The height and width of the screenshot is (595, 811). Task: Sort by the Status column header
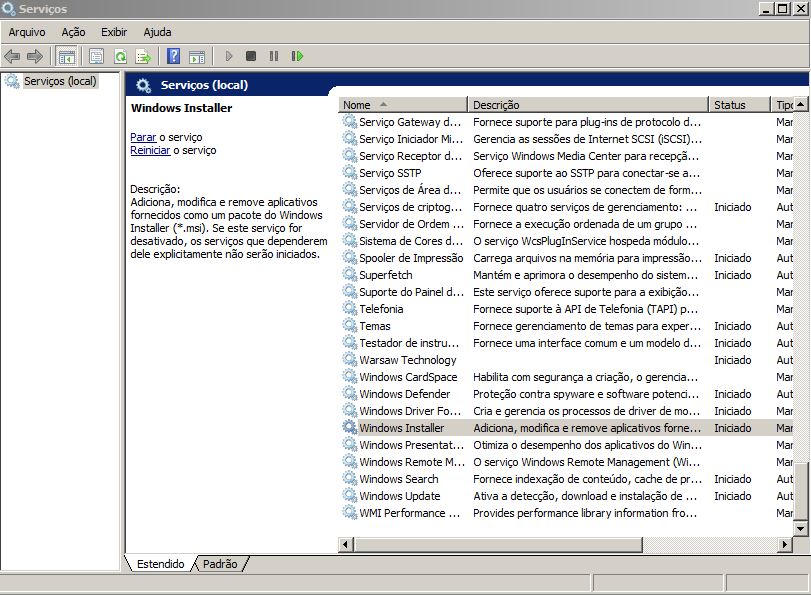739,105
